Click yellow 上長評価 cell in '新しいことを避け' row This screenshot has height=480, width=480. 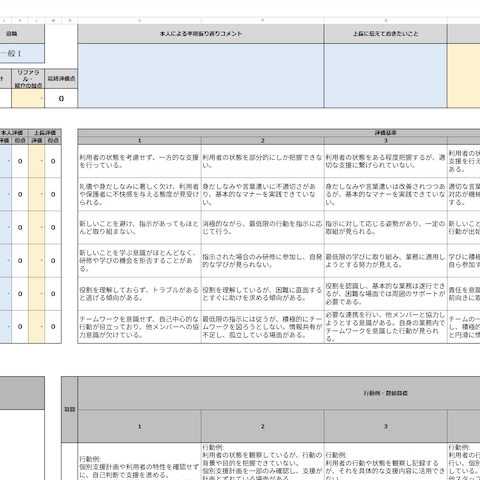pyautogui.click(x=37, y=227)
